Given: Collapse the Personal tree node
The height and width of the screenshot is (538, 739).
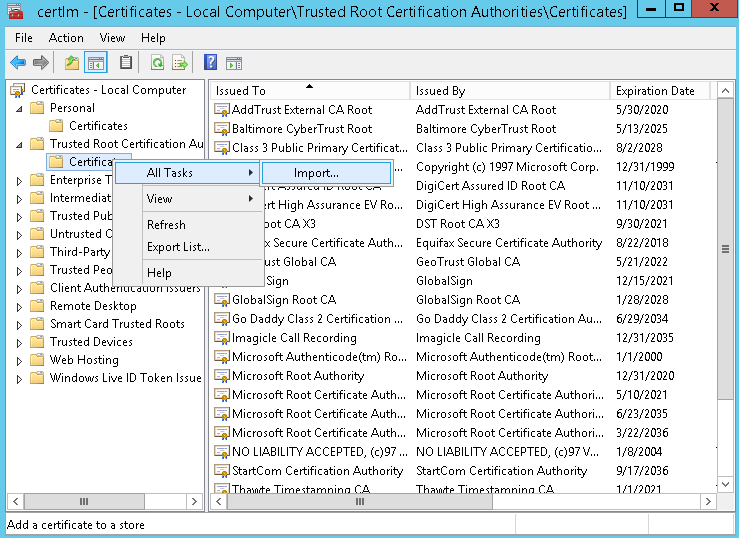Looking at the screenshot, I should coord(20,108).
